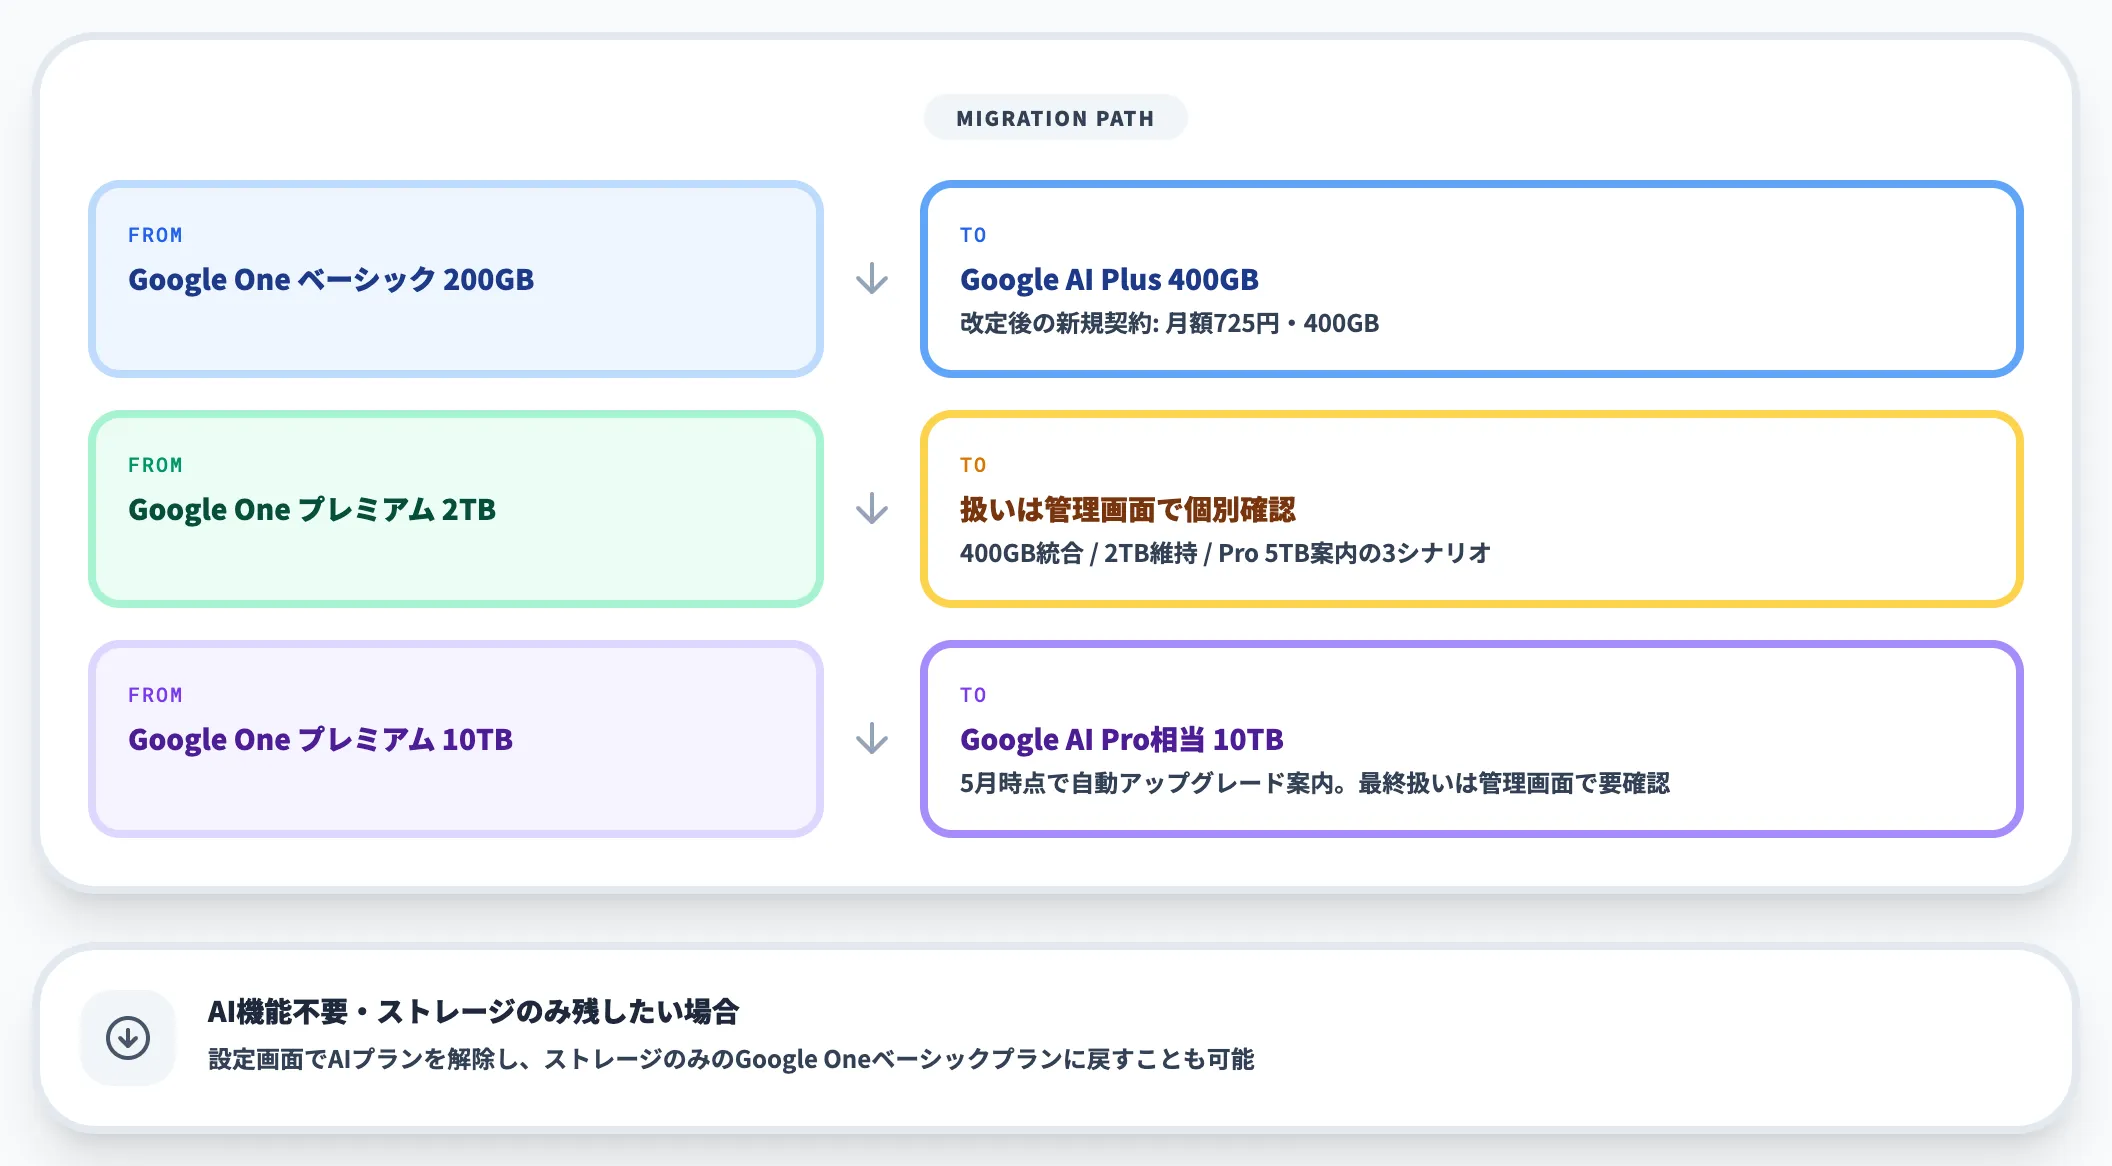Click TO label above Google AI Plus 400GB

tap(973, 235)
